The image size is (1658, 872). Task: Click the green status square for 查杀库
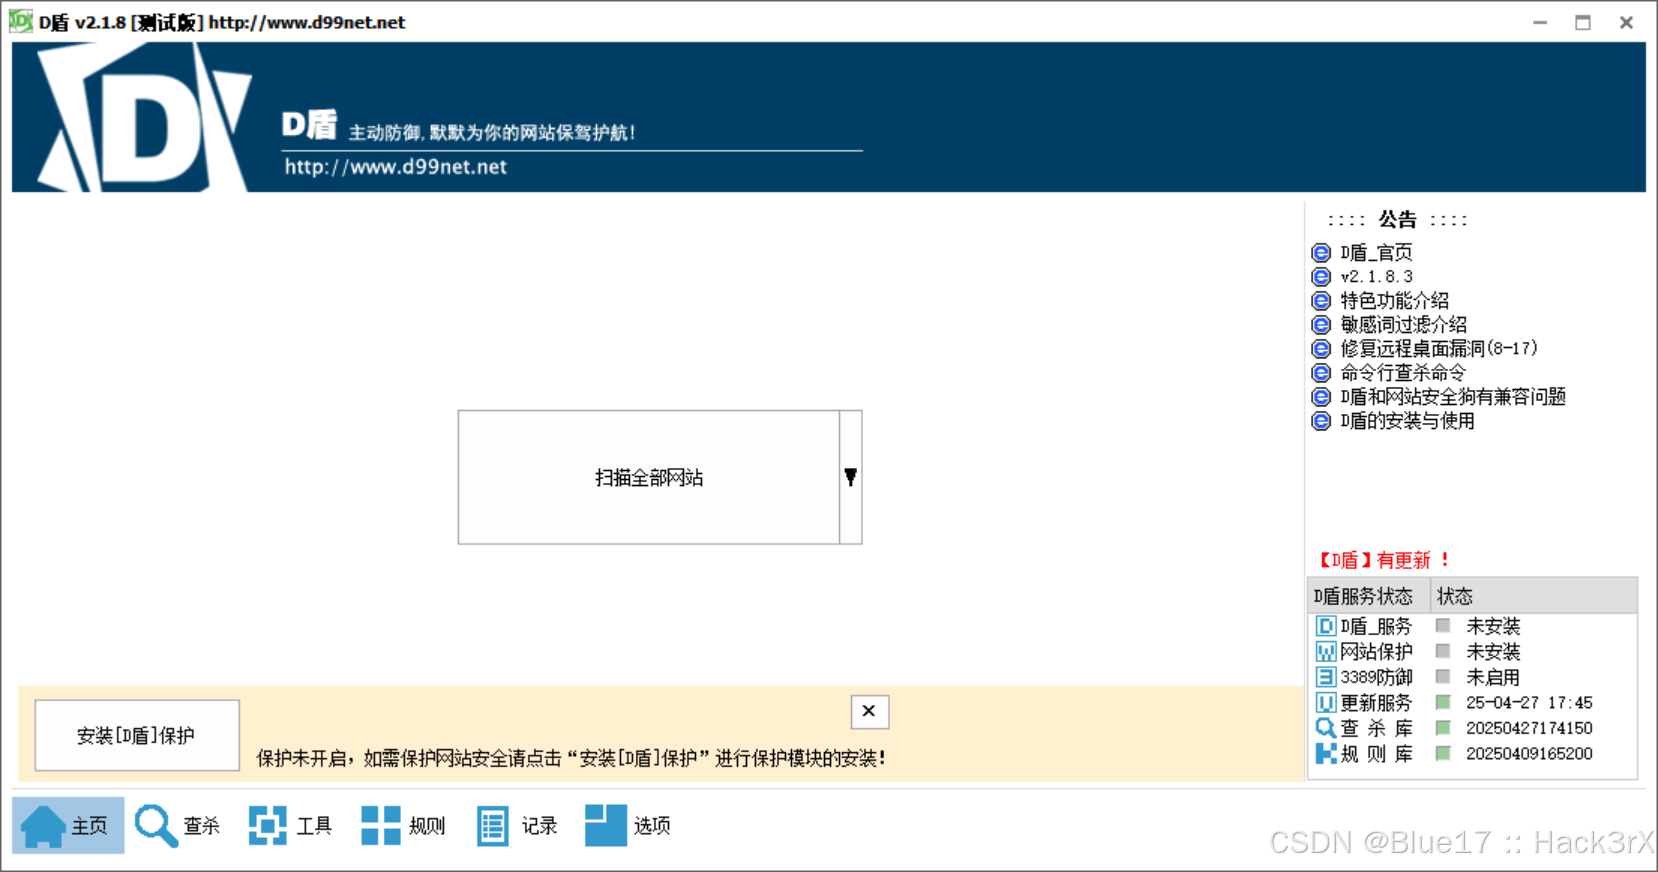coord(1443,727)
